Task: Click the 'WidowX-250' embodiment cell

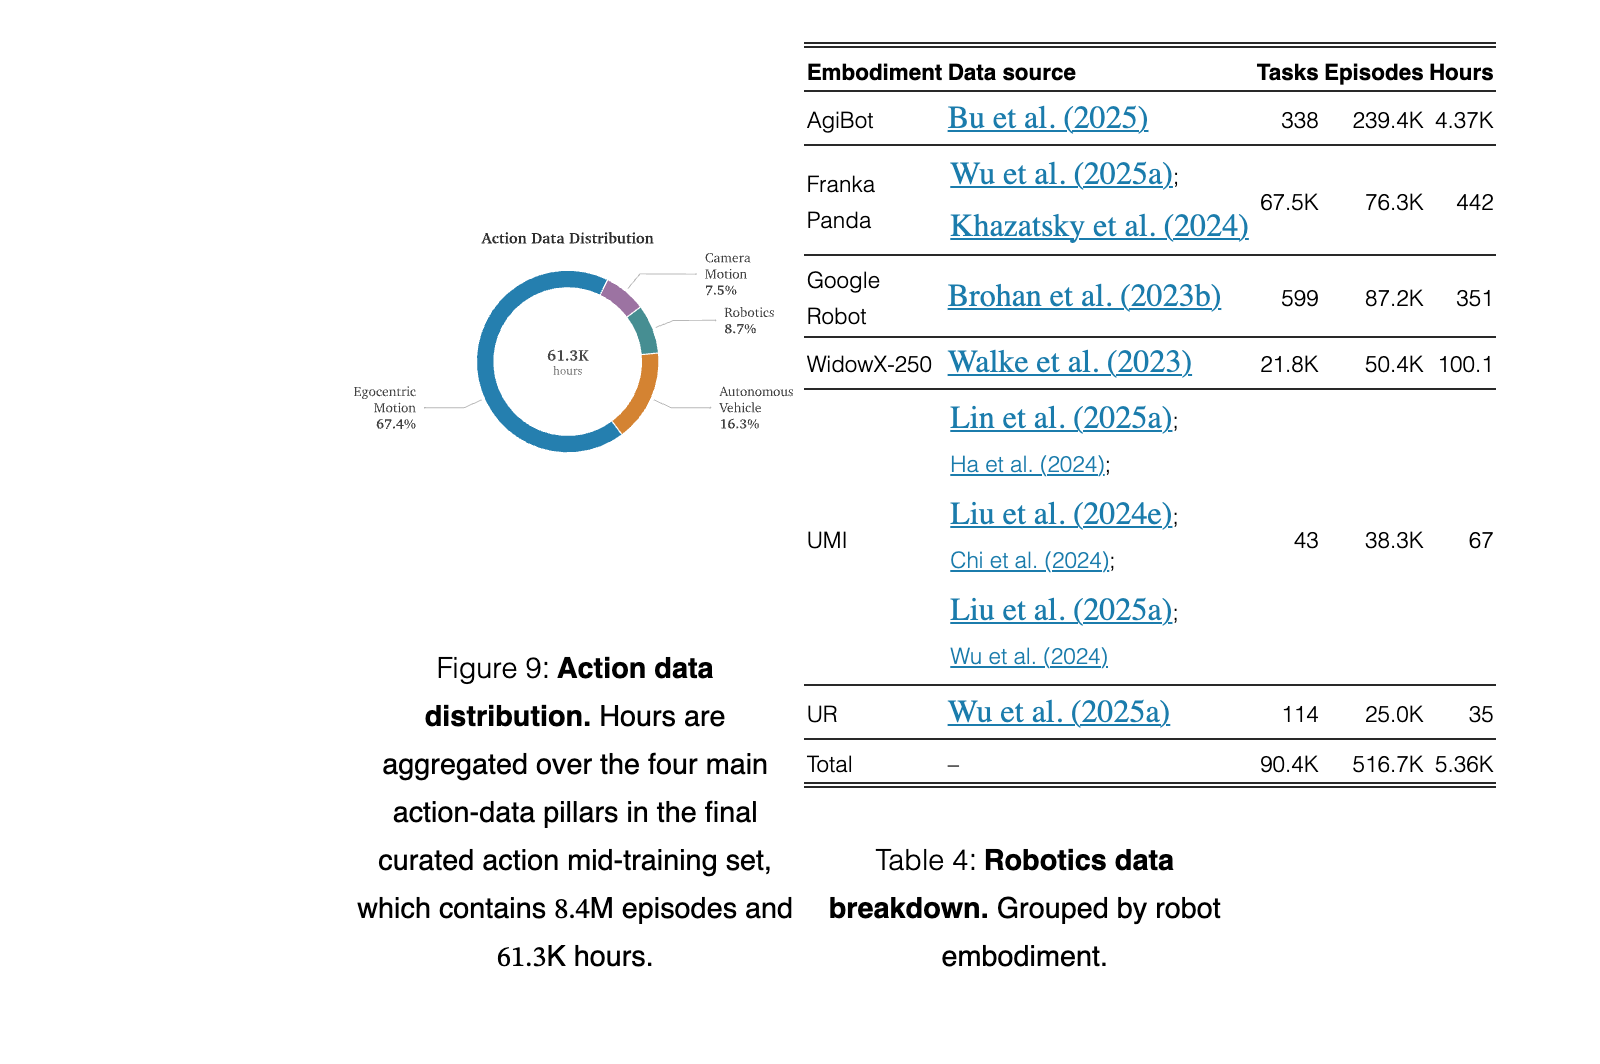Action: point(869,364)
